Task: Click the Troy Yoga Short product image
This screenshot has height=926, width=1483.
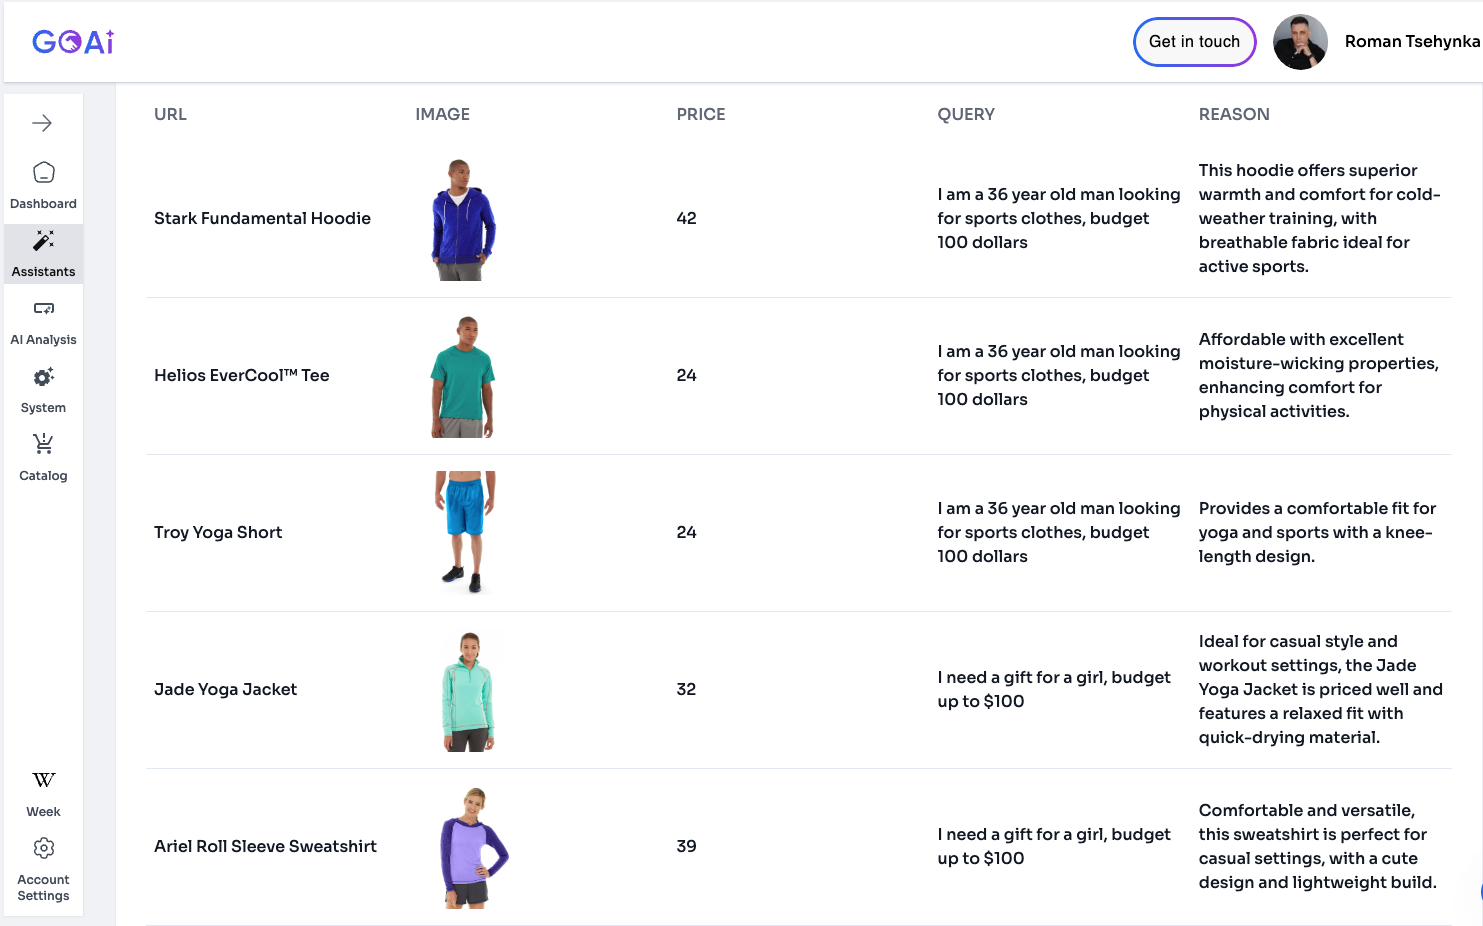Action: point(464,532)
